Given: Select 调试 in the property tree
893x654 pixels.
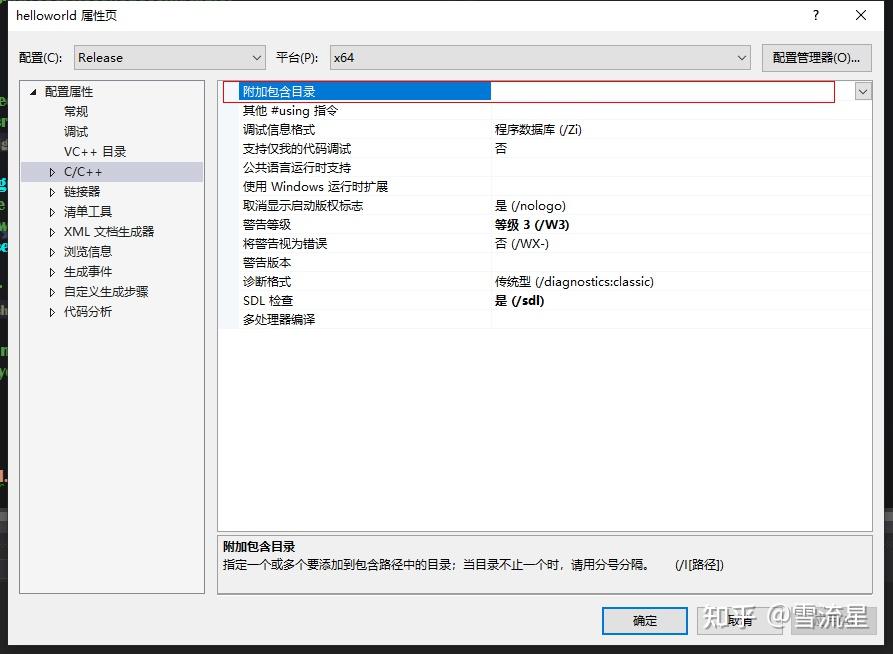Looking at the screenshot, I should (76, 131).
